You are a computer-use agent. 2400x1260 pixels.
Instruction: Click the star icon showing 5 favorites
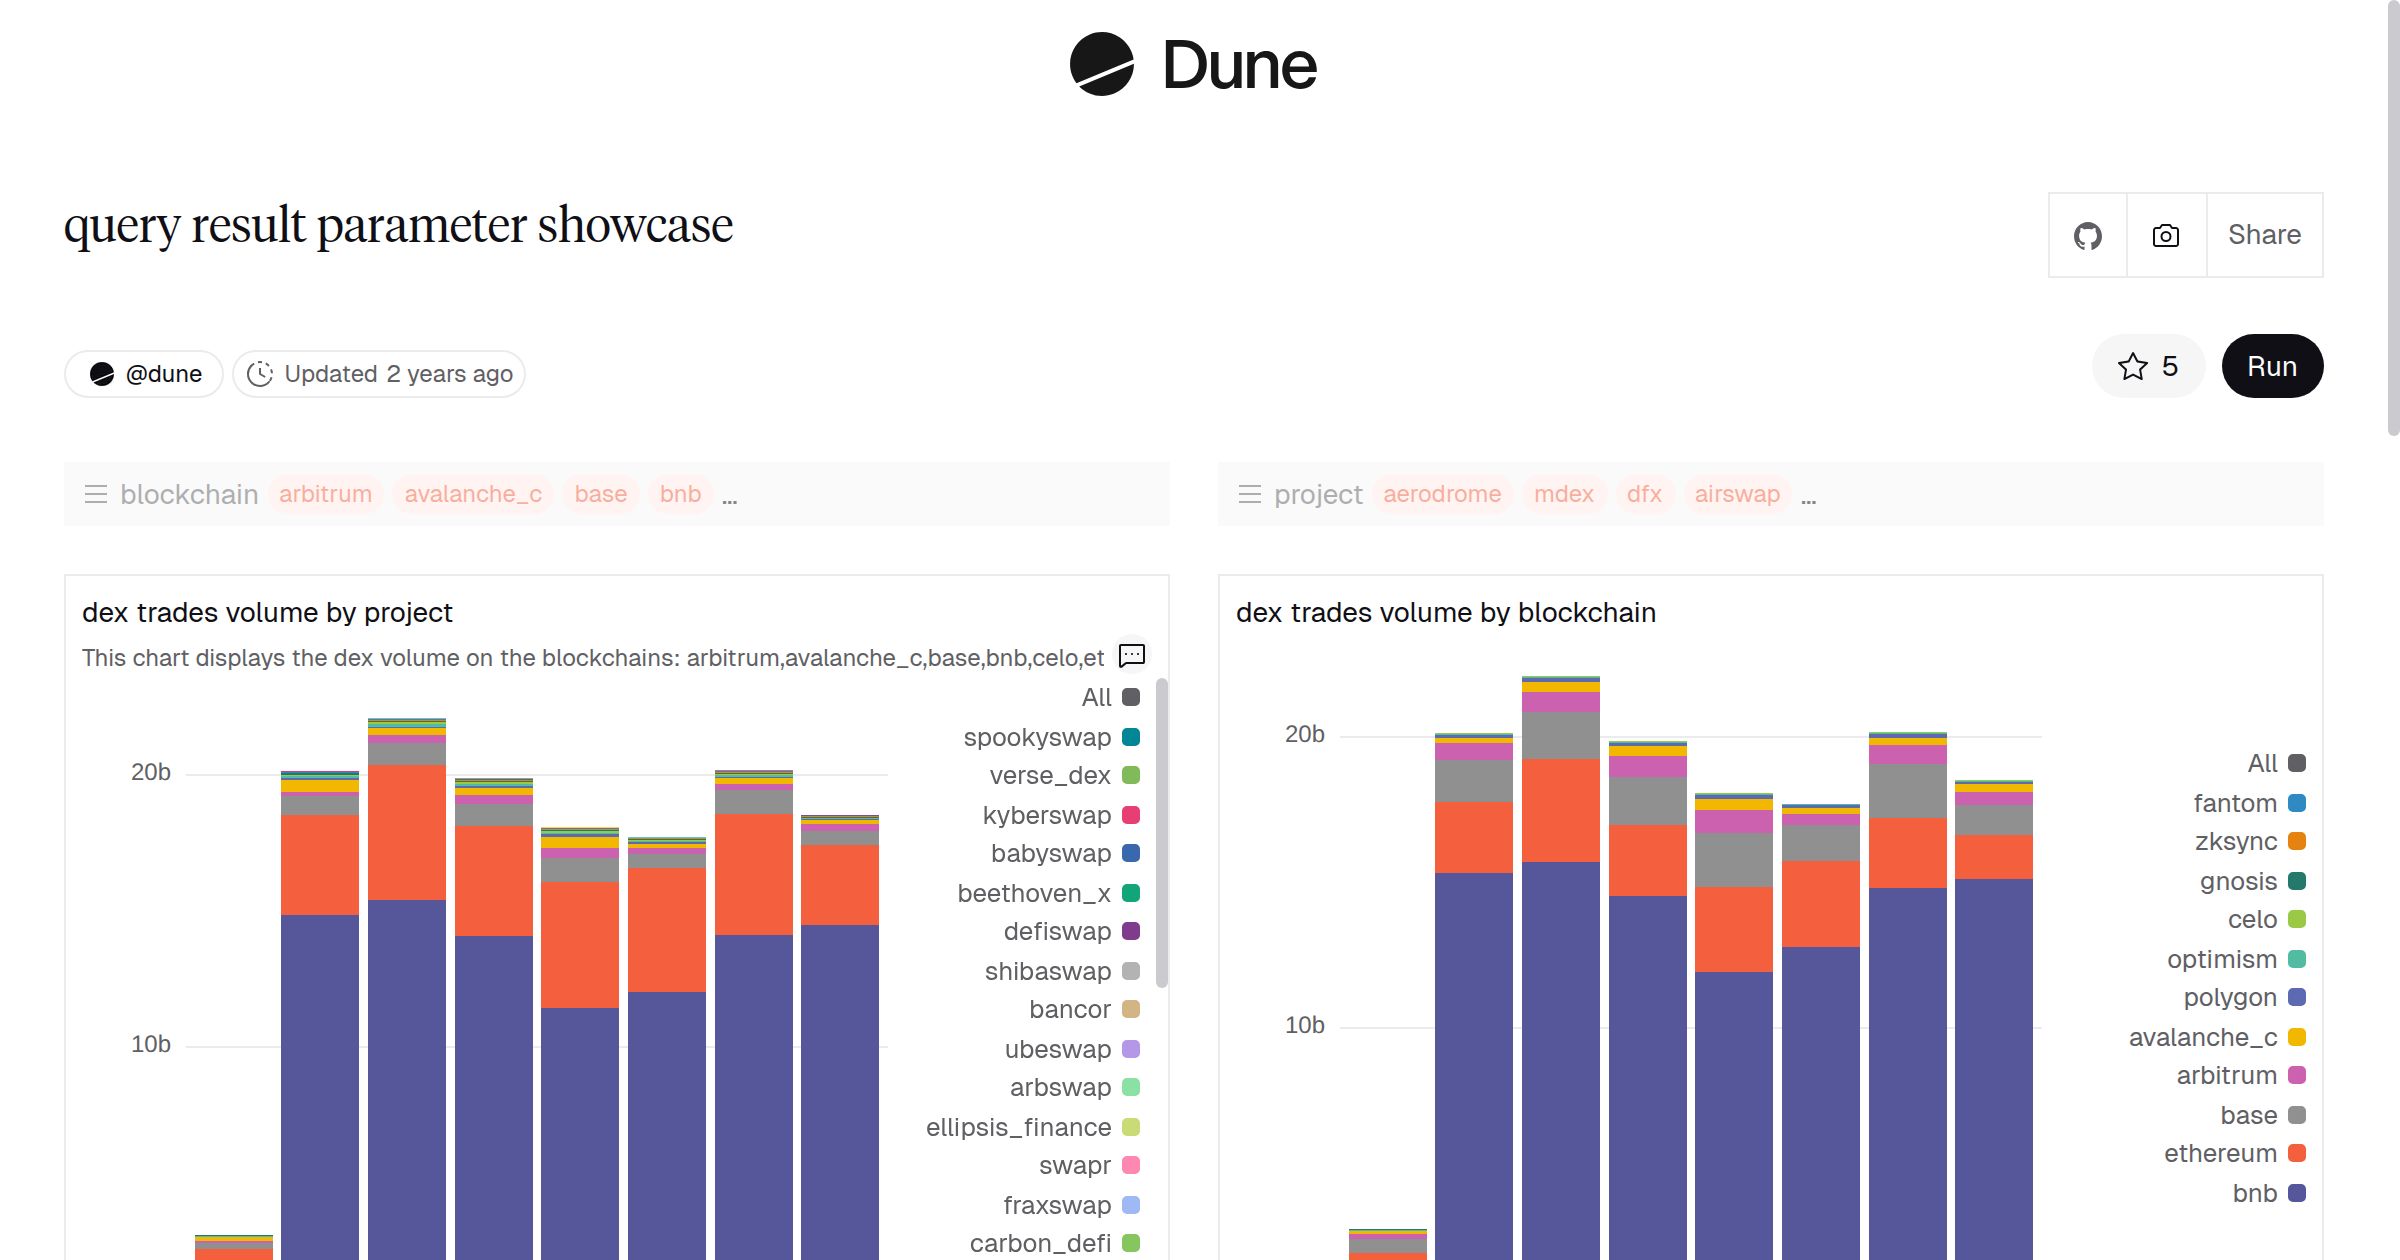(x=2134, y=366)
